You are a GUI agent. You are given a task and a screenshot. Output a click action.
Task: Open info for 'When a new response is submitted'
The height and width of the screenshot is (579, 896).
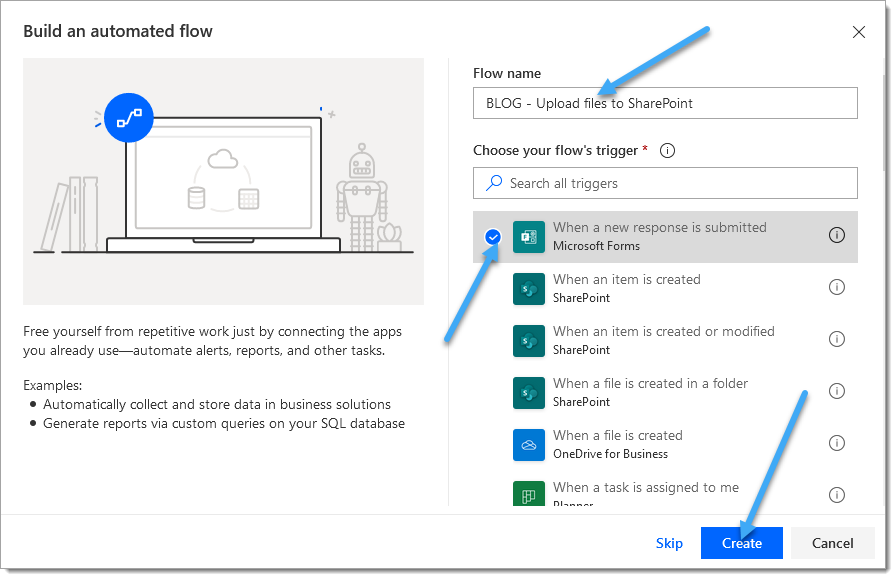[x=837, y=235]
